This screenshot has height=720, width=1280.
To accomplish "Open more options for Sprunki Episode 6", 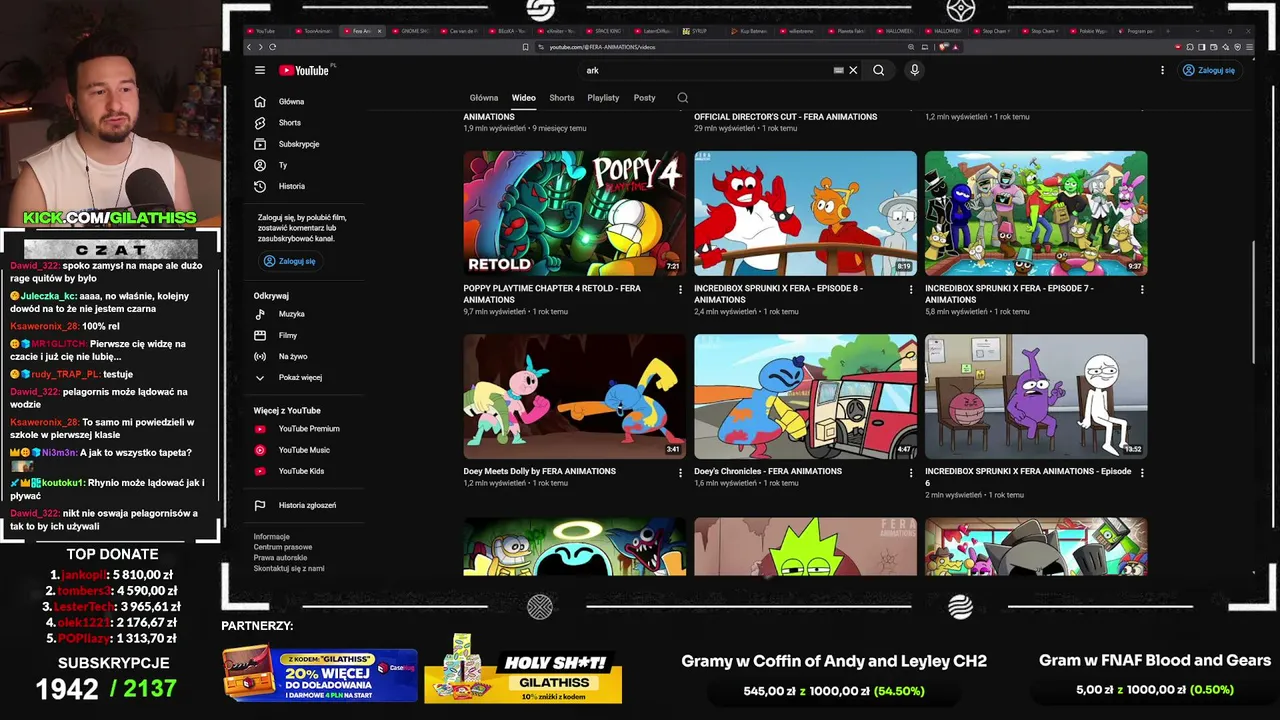I will coord(1142,473).
